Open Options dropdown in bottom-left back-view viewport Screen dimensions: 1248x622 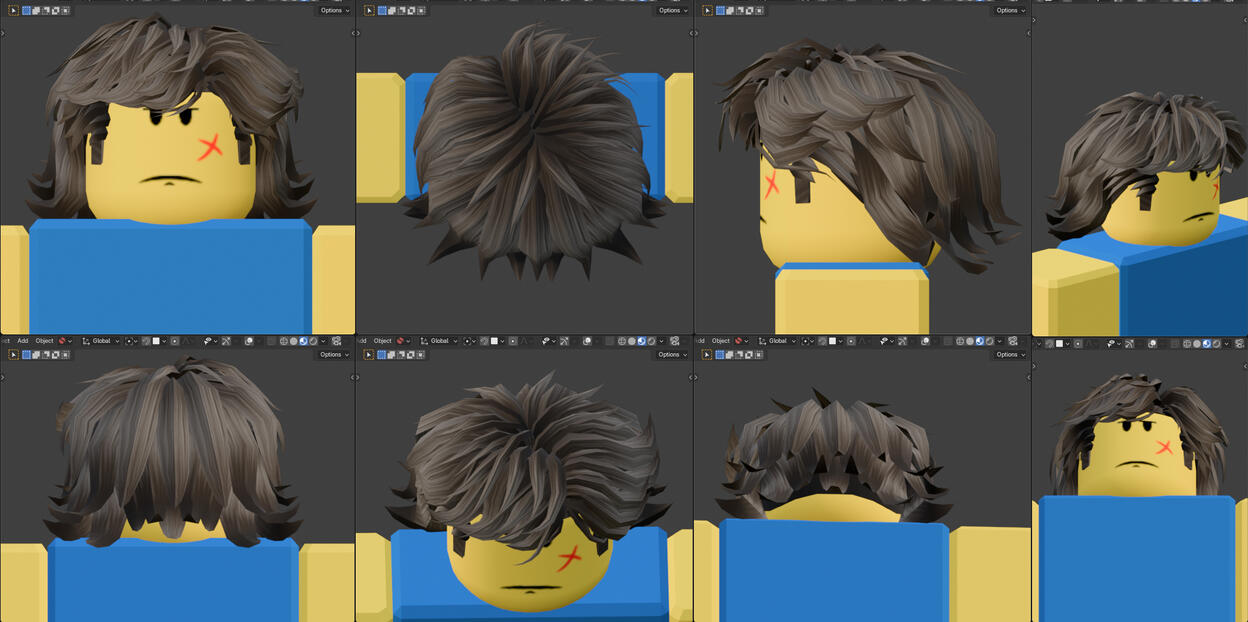[334, 354]
